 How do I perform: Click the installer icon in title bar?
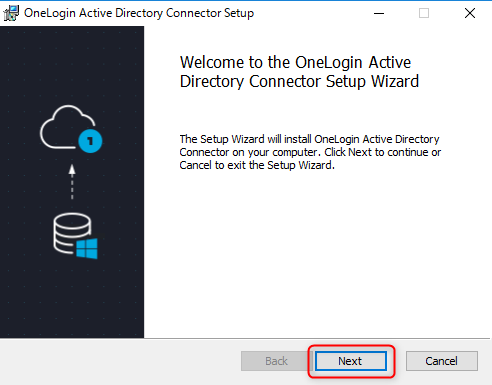point(11,13)
